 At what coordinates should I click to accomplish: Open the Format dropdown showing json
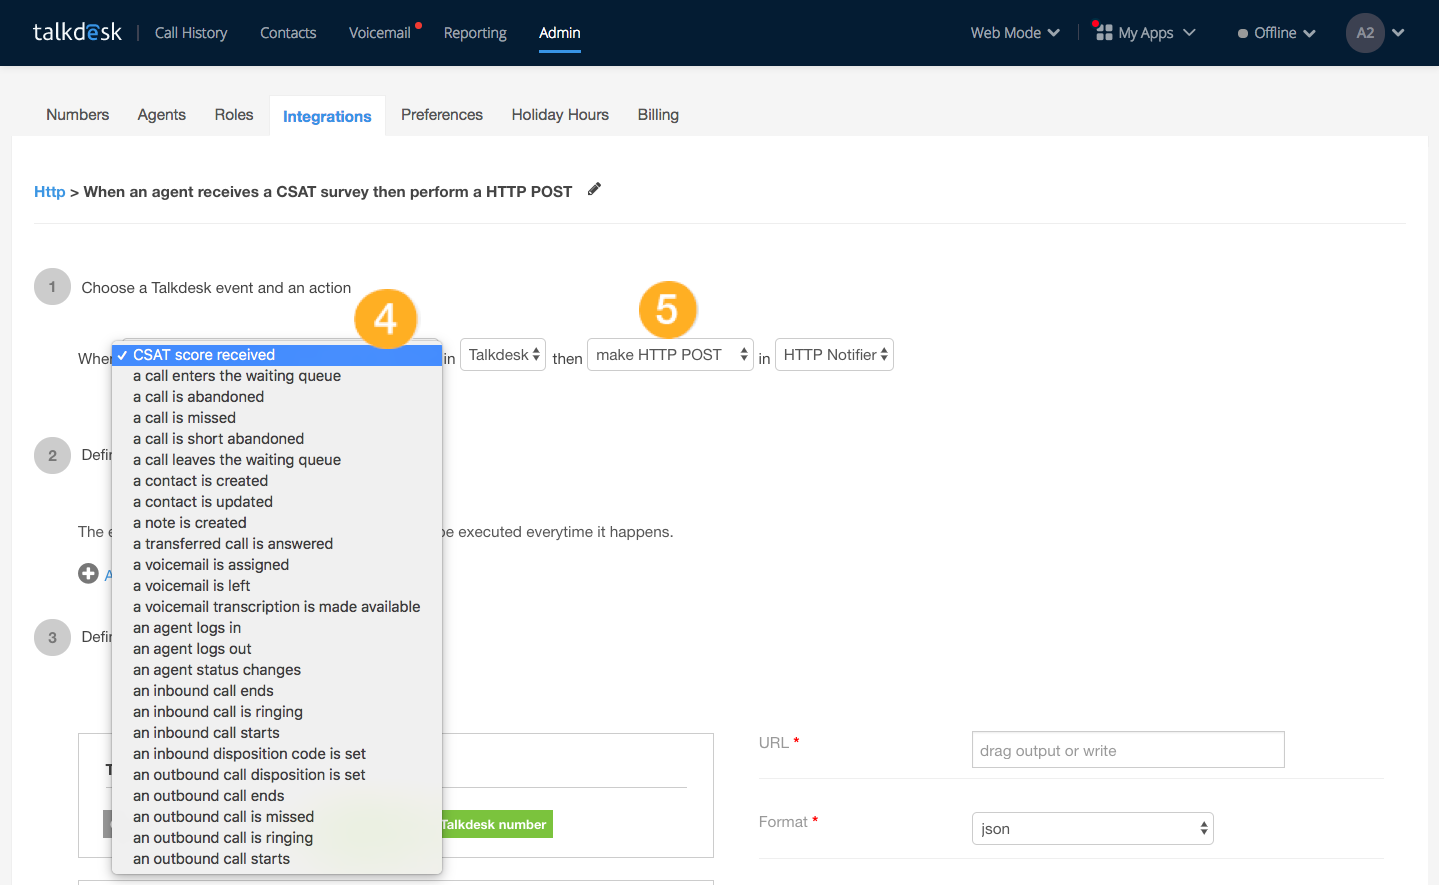coord(1092,828)
